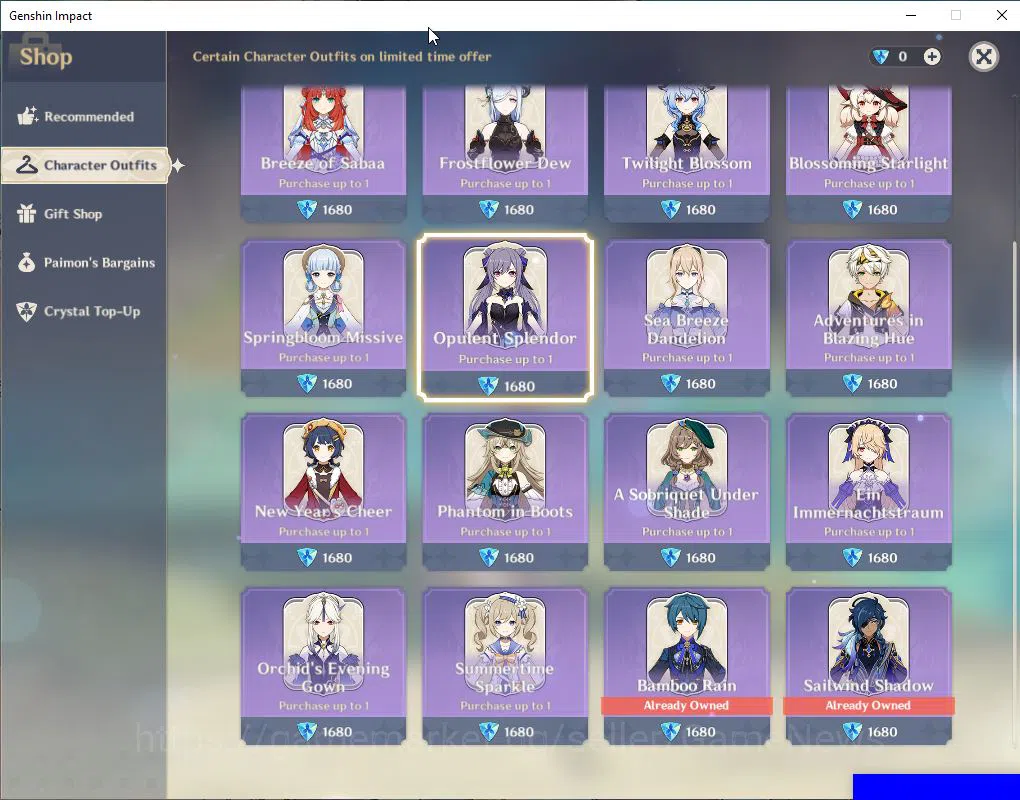This screenshot has width=1020, height=800.
Task: Select the Ein Immernachtstraum outfit
Action: pyautogui.click(x=869, y=492)
